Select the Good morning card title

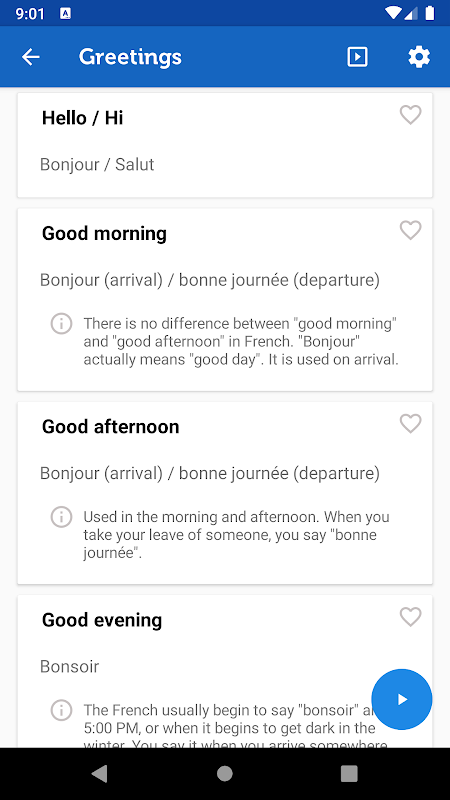[104, 233]
